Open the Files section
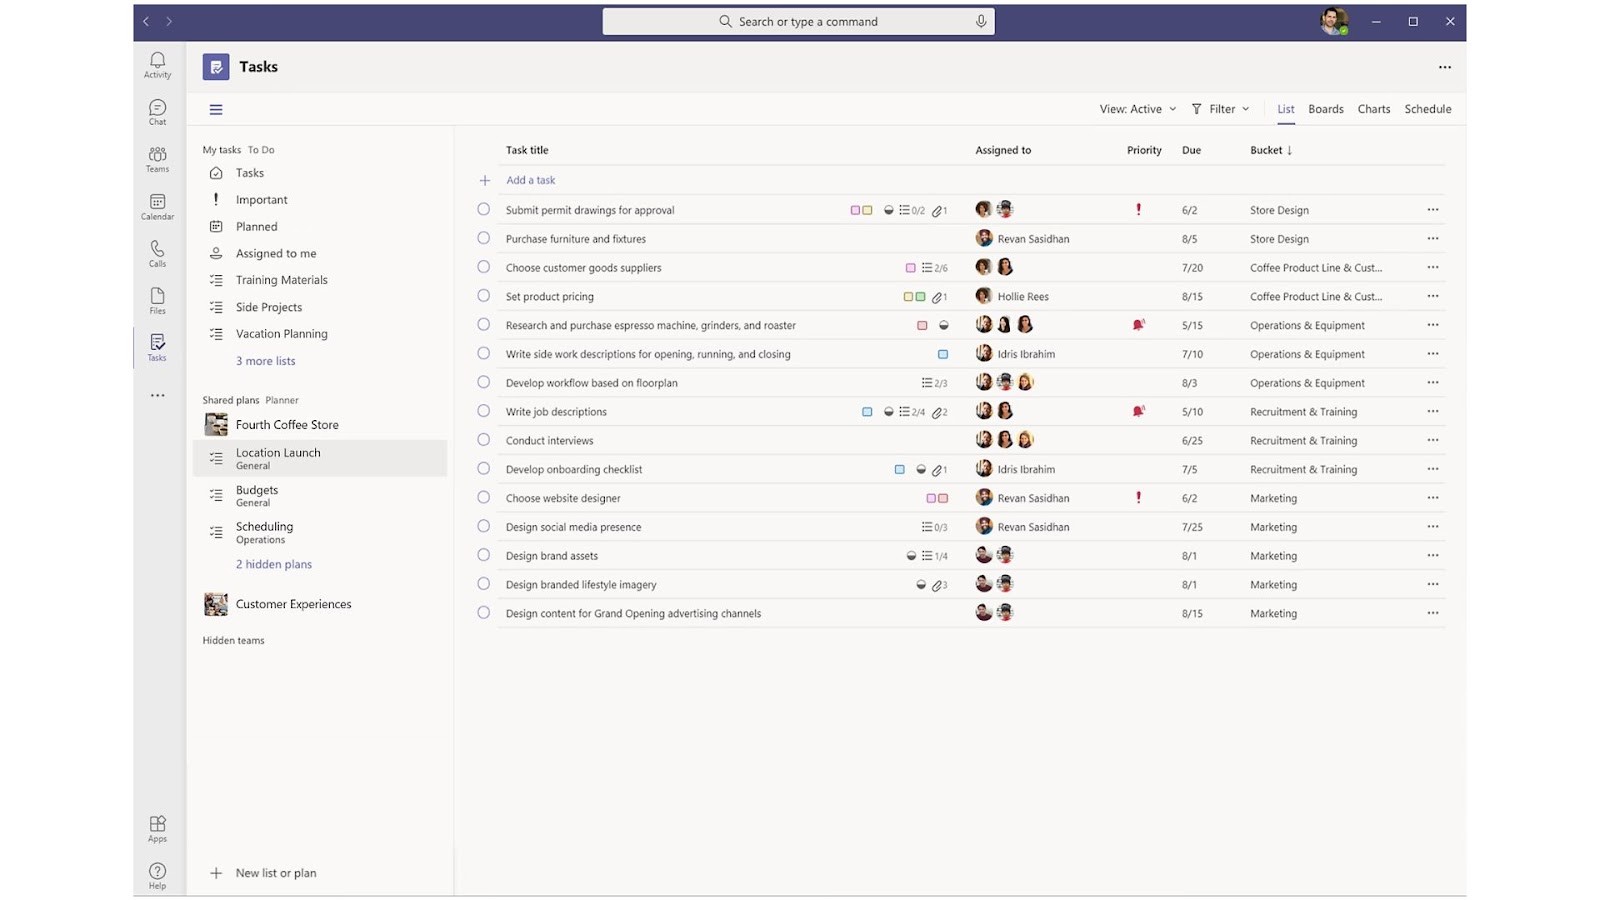This screenshot has width=1600, height=900. 157,299
